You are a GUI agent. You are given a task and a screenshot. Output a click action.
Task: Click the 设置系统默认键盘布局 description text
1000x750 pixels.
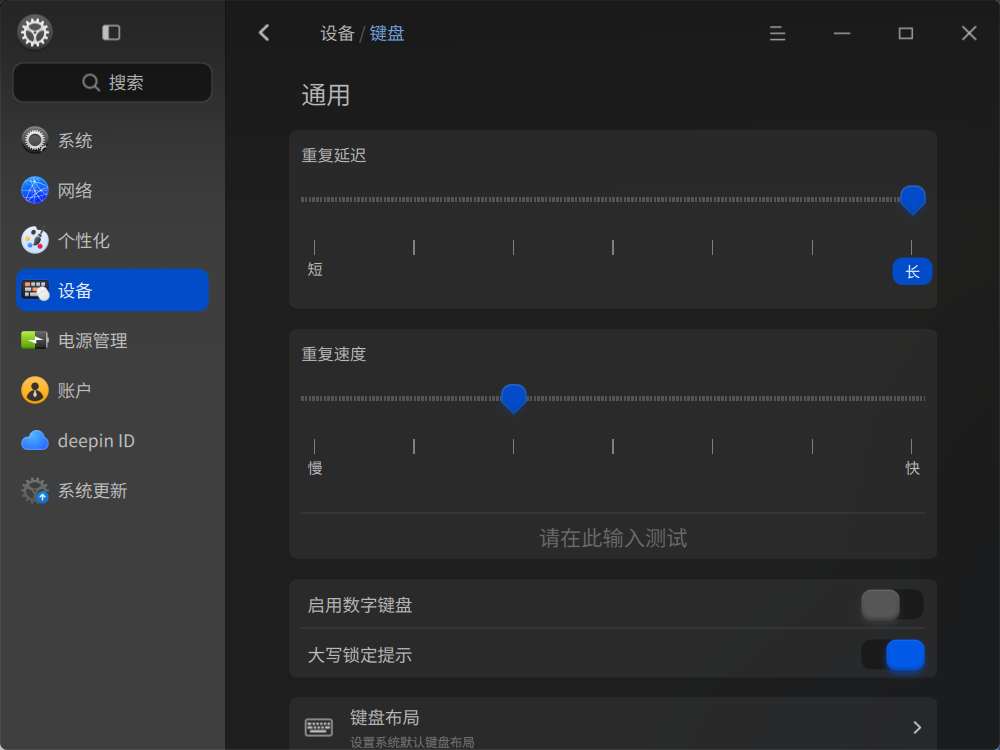tap(412, 742)
